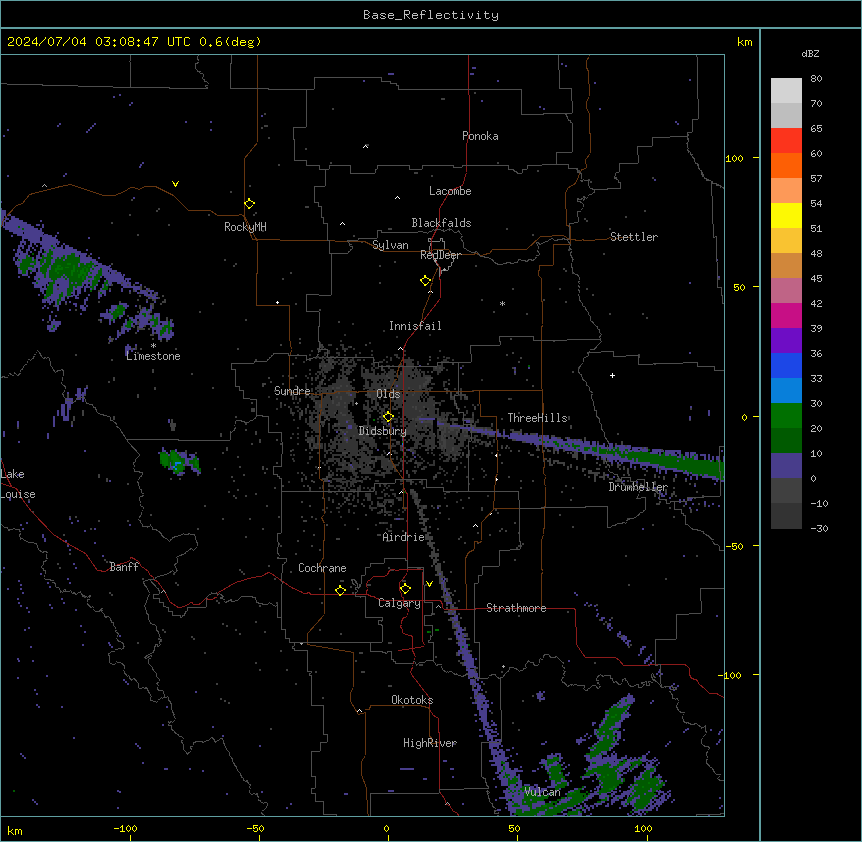
Task: Click the Airdrie city label
Action: [404, 537]
